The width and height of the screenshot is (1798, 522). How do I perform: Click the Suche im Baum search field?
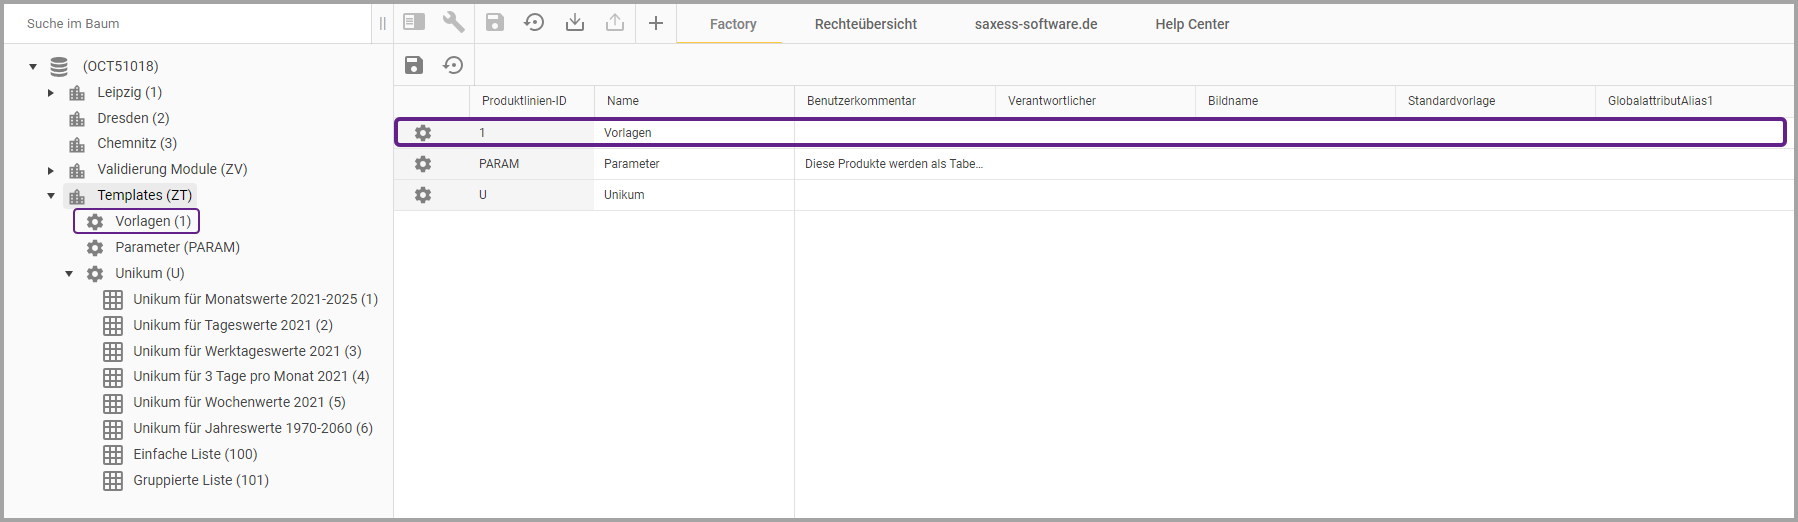click(x=190, y=23)
